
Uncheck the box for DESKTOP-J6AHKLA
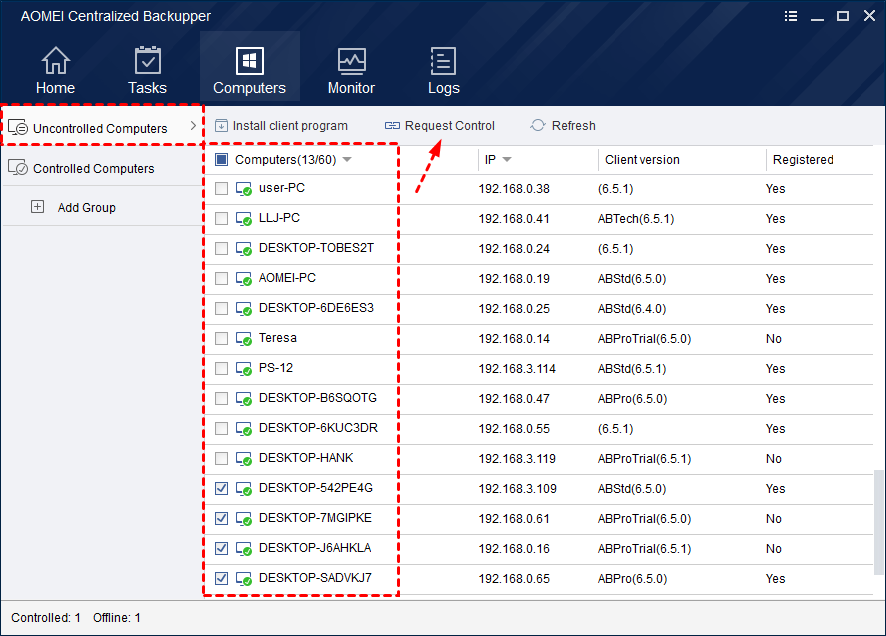[x=222, y=548]
